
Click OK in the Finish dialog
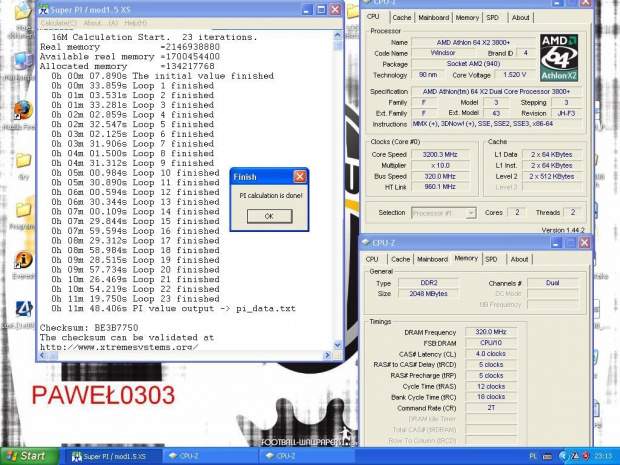click(269, 216)
